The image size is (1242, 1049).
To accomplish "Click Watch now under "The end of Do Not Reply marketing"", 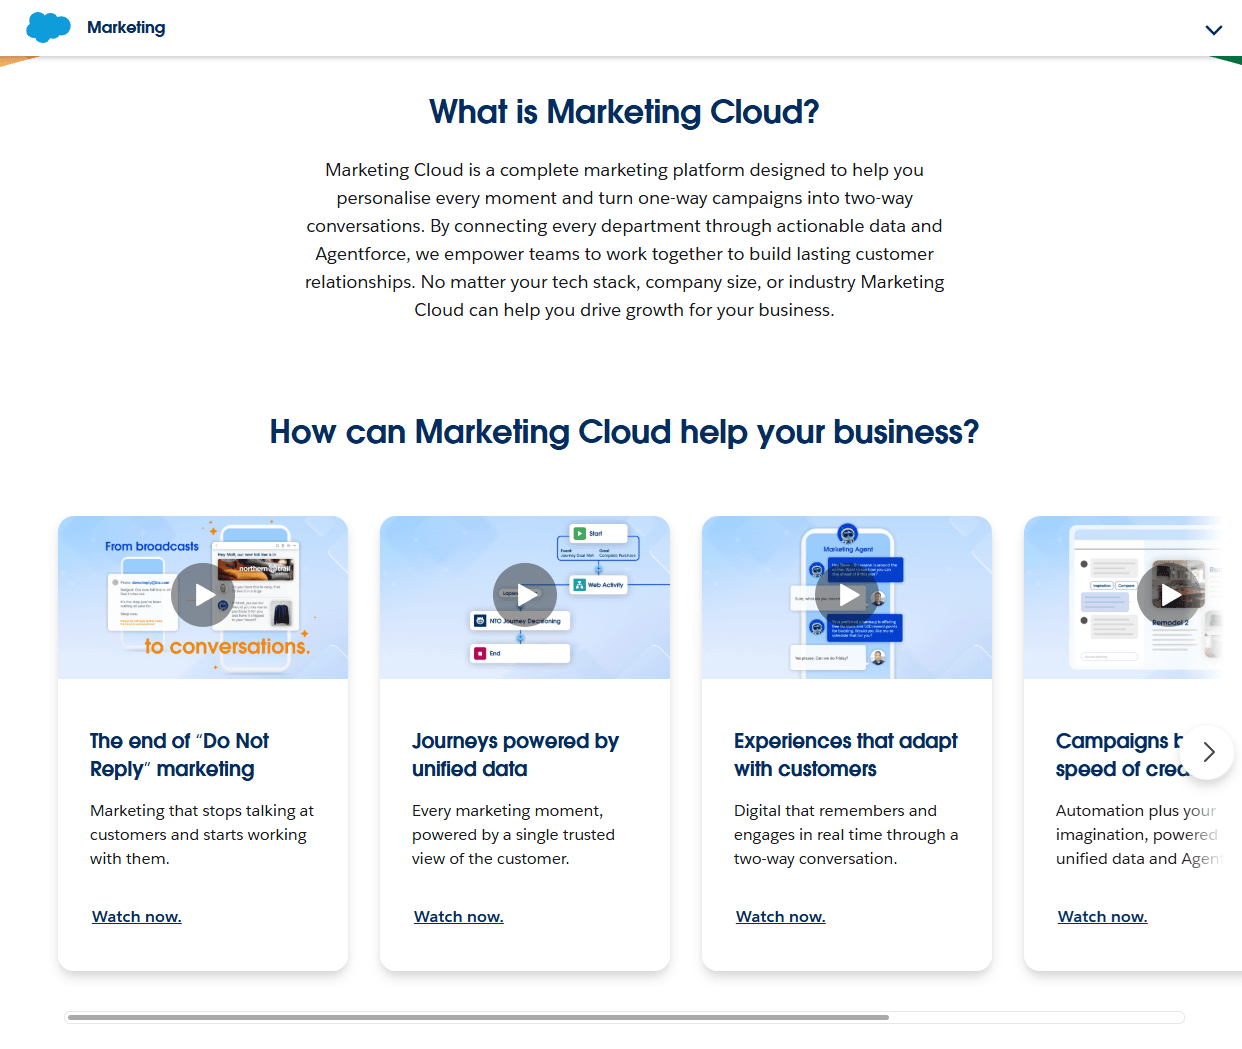I will point(136,916).
